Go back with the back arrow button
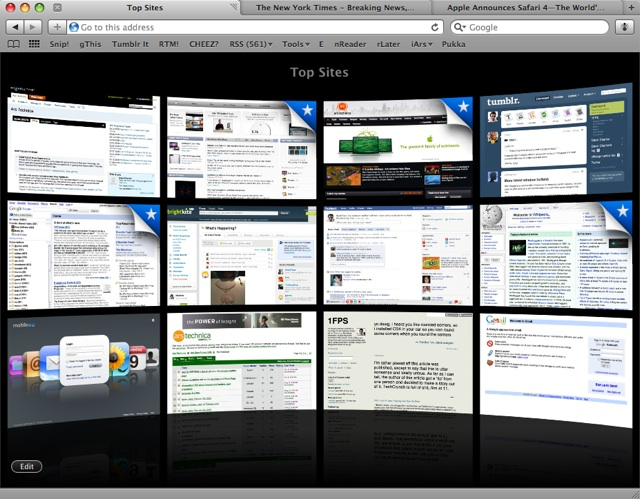This screenshot has height=499, width=640. coord(15,27)
